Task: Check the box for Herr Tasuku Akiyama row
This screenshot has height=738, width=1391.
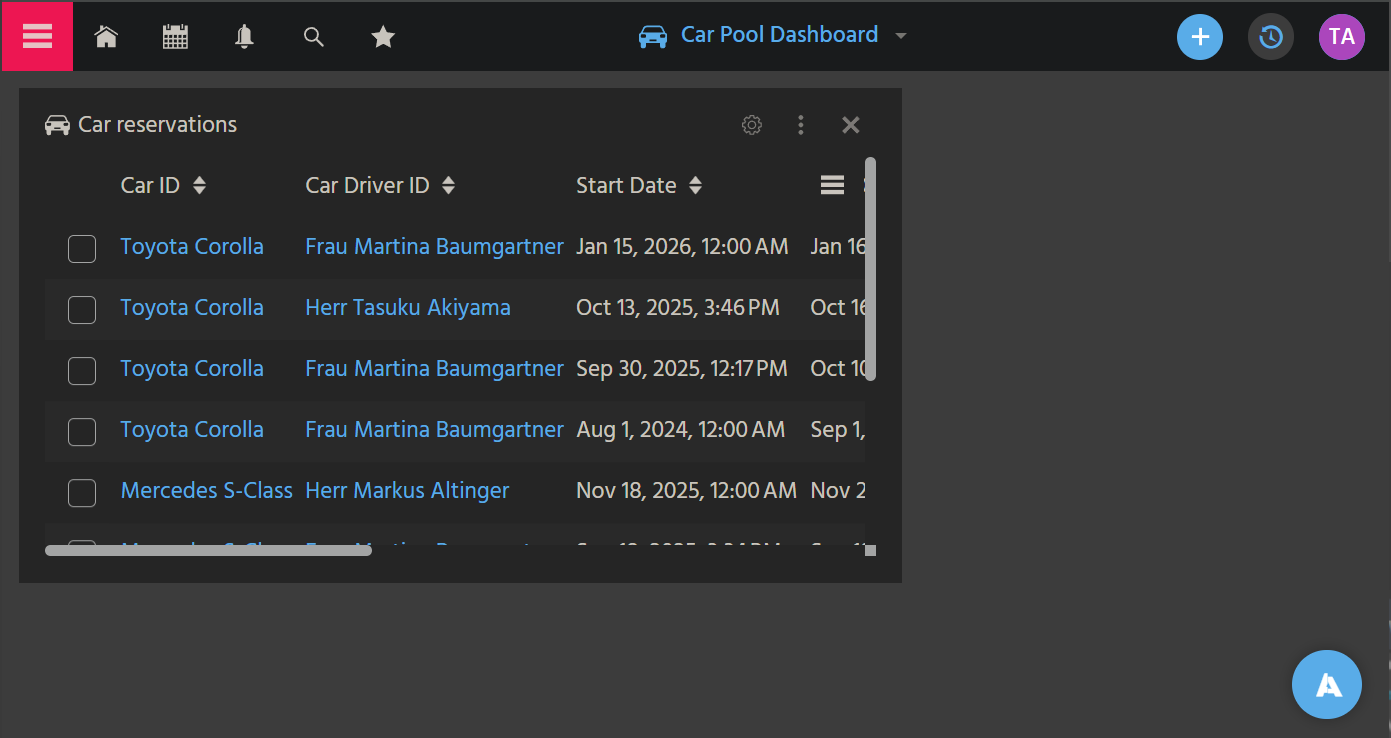Action: (x=82, y=310)
